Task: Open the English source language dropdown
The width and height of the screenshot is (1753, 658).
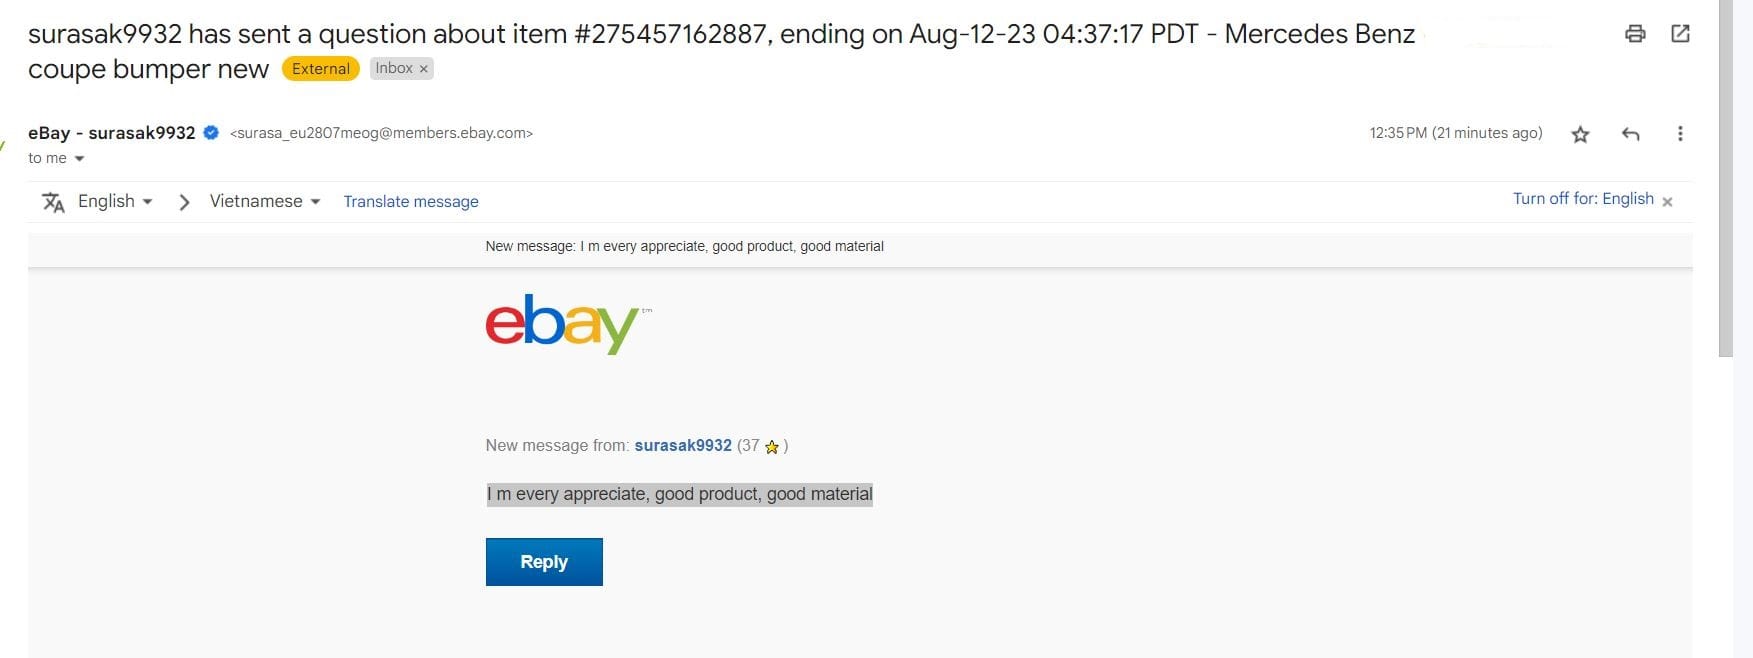Action: coord(115,201)
